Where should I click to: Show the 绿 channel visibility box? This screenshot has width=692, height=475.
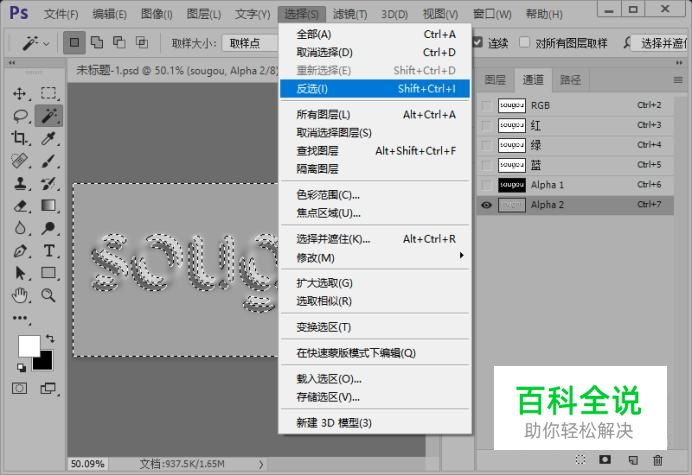pos(486,145)
